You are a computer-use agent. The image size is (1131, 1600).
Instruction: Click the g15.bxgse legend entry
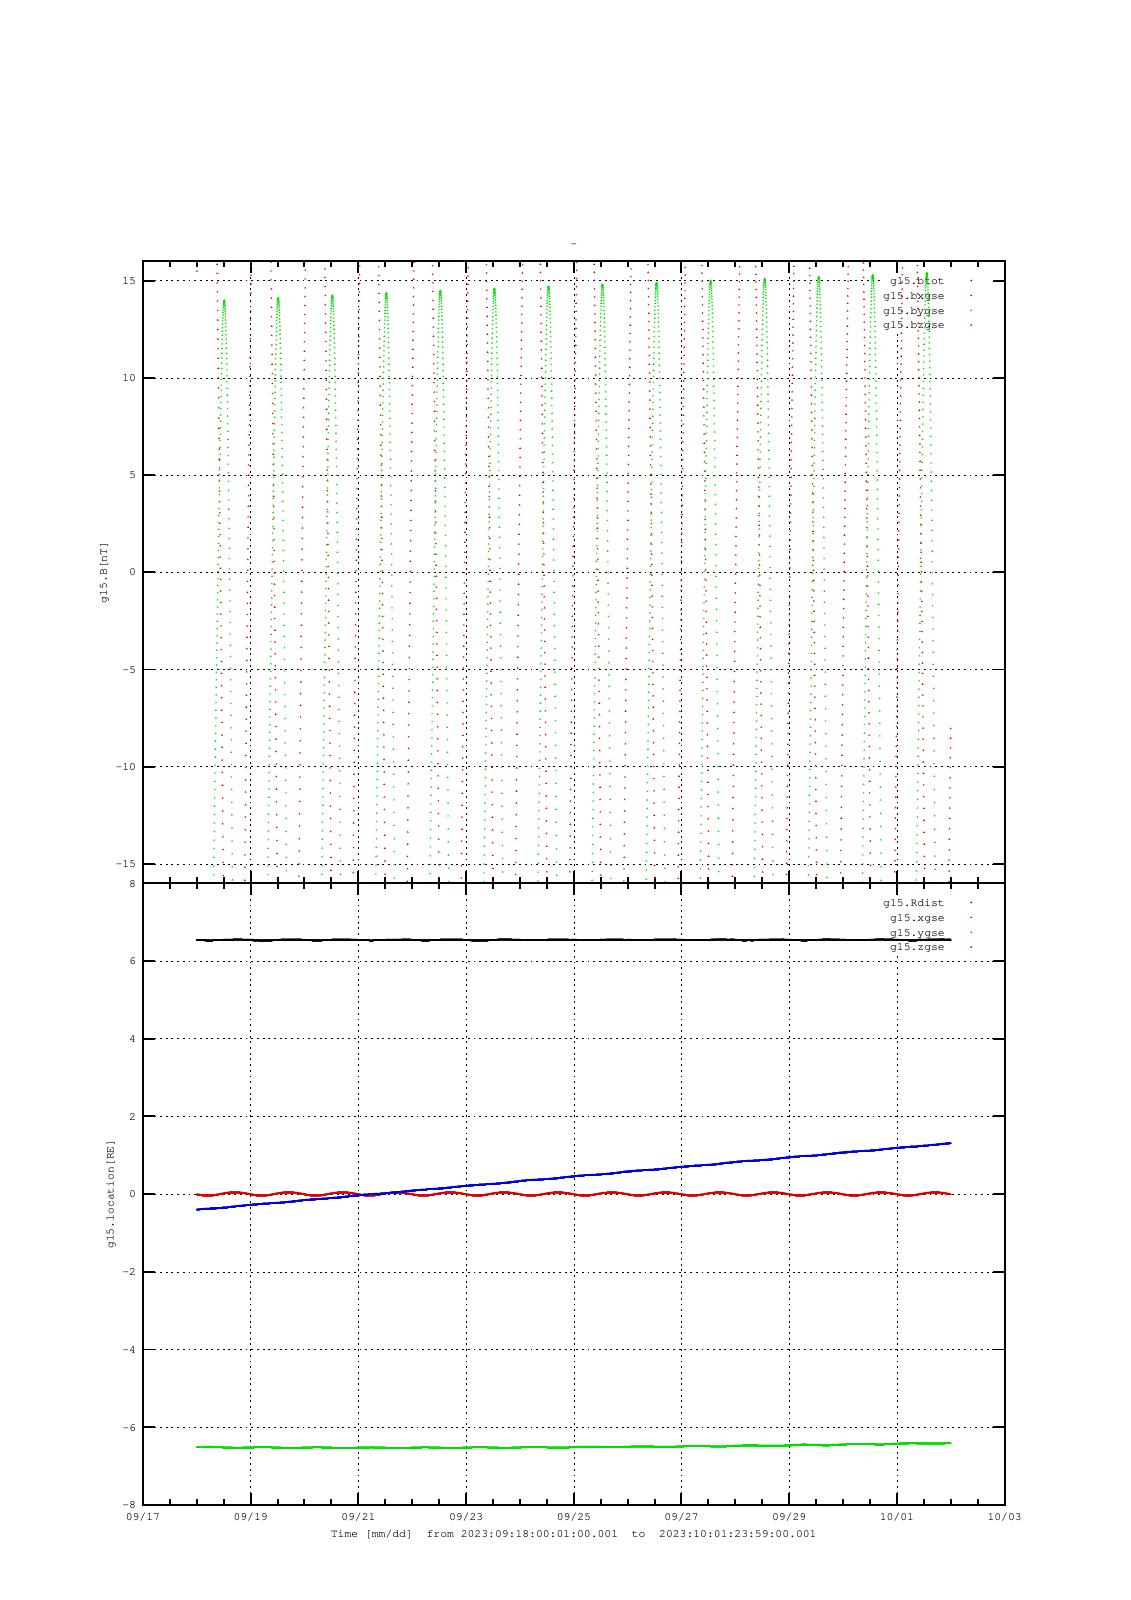913,296
